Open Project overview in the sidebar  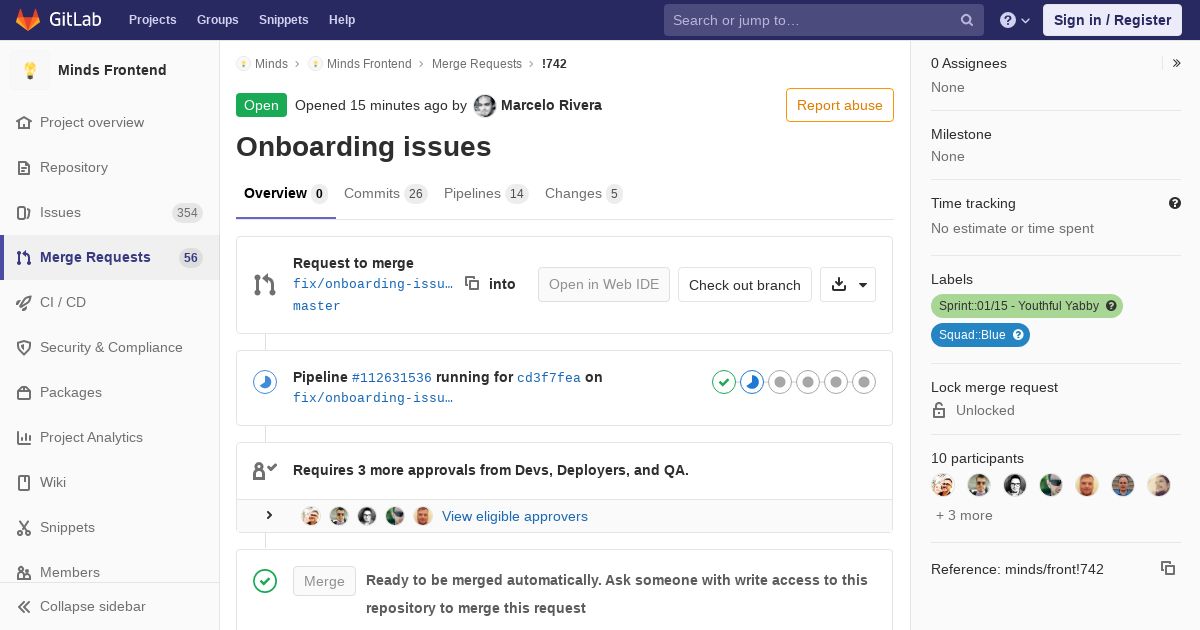coord(92,122)
